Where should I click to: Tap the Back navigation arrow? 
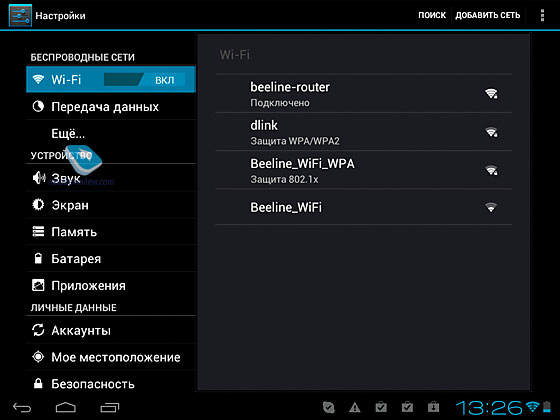click(22, 407)
